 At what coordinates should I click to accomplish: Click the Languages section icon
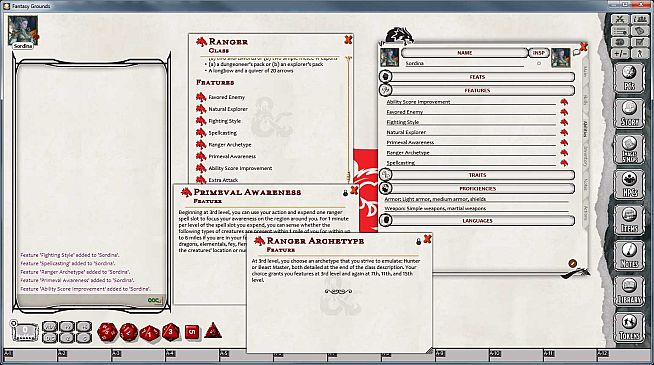point(385,220)
